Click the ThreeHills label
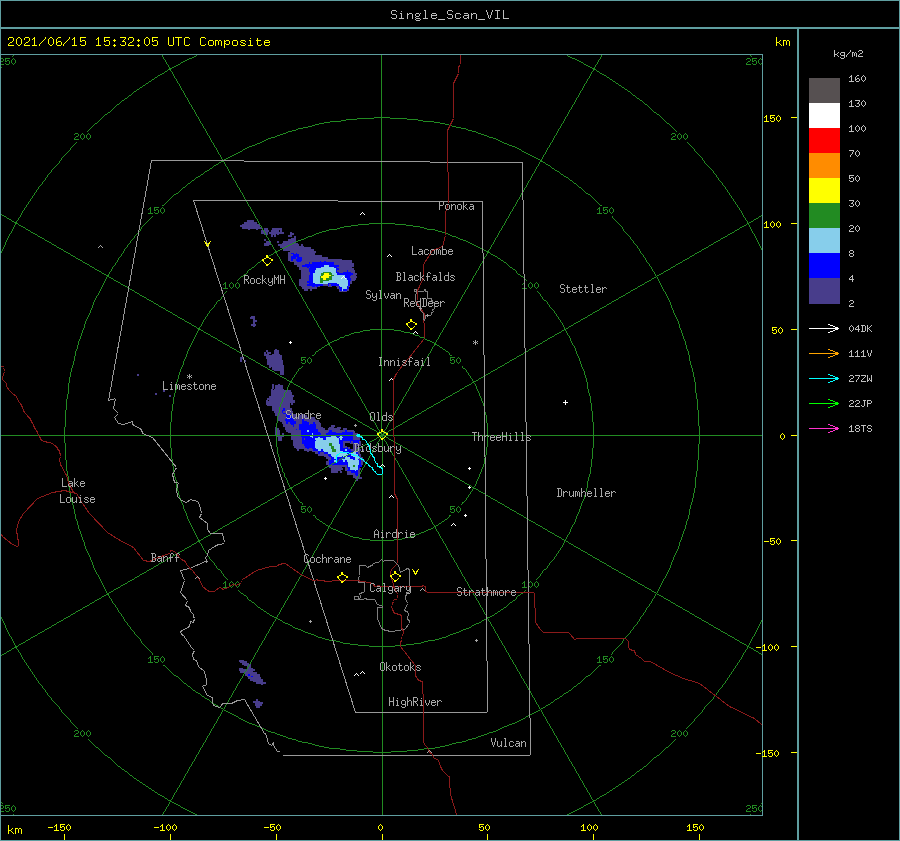 point(501,437)
